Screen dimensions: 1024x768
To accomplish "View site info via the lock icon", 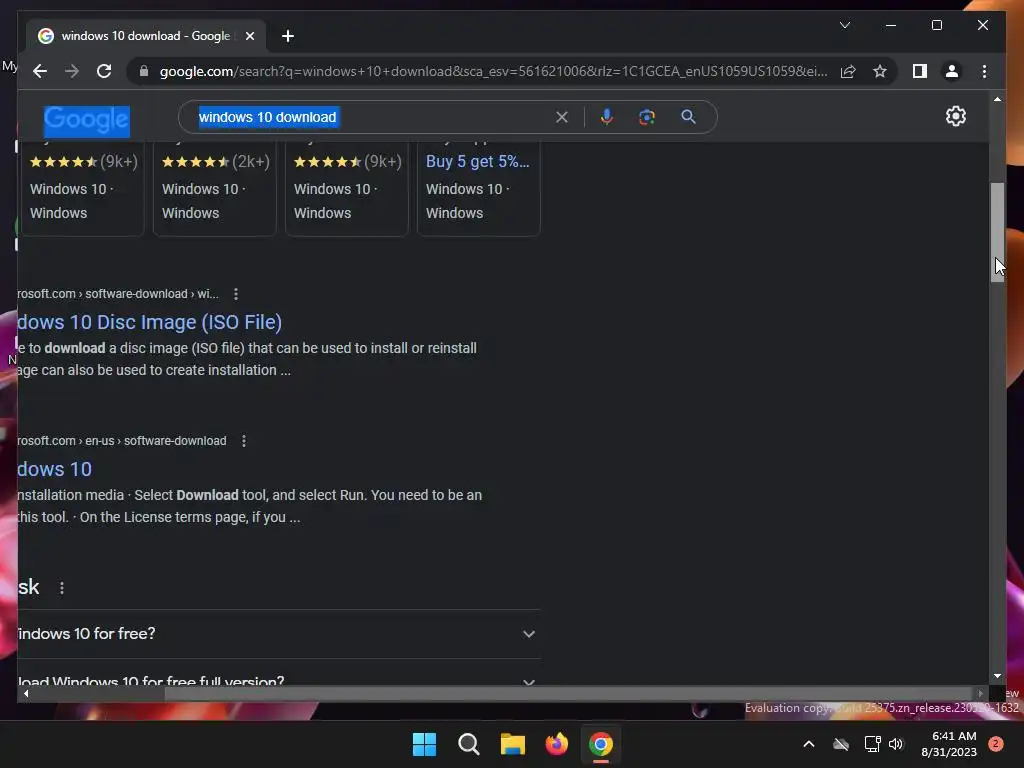I will [144, 71].
